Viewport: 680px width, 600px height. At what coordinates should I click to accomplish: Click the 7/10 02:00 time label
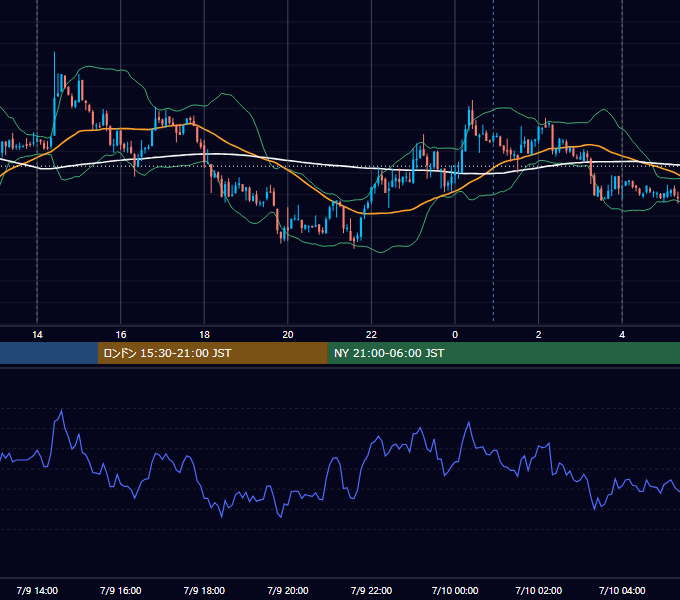[539, 590]
